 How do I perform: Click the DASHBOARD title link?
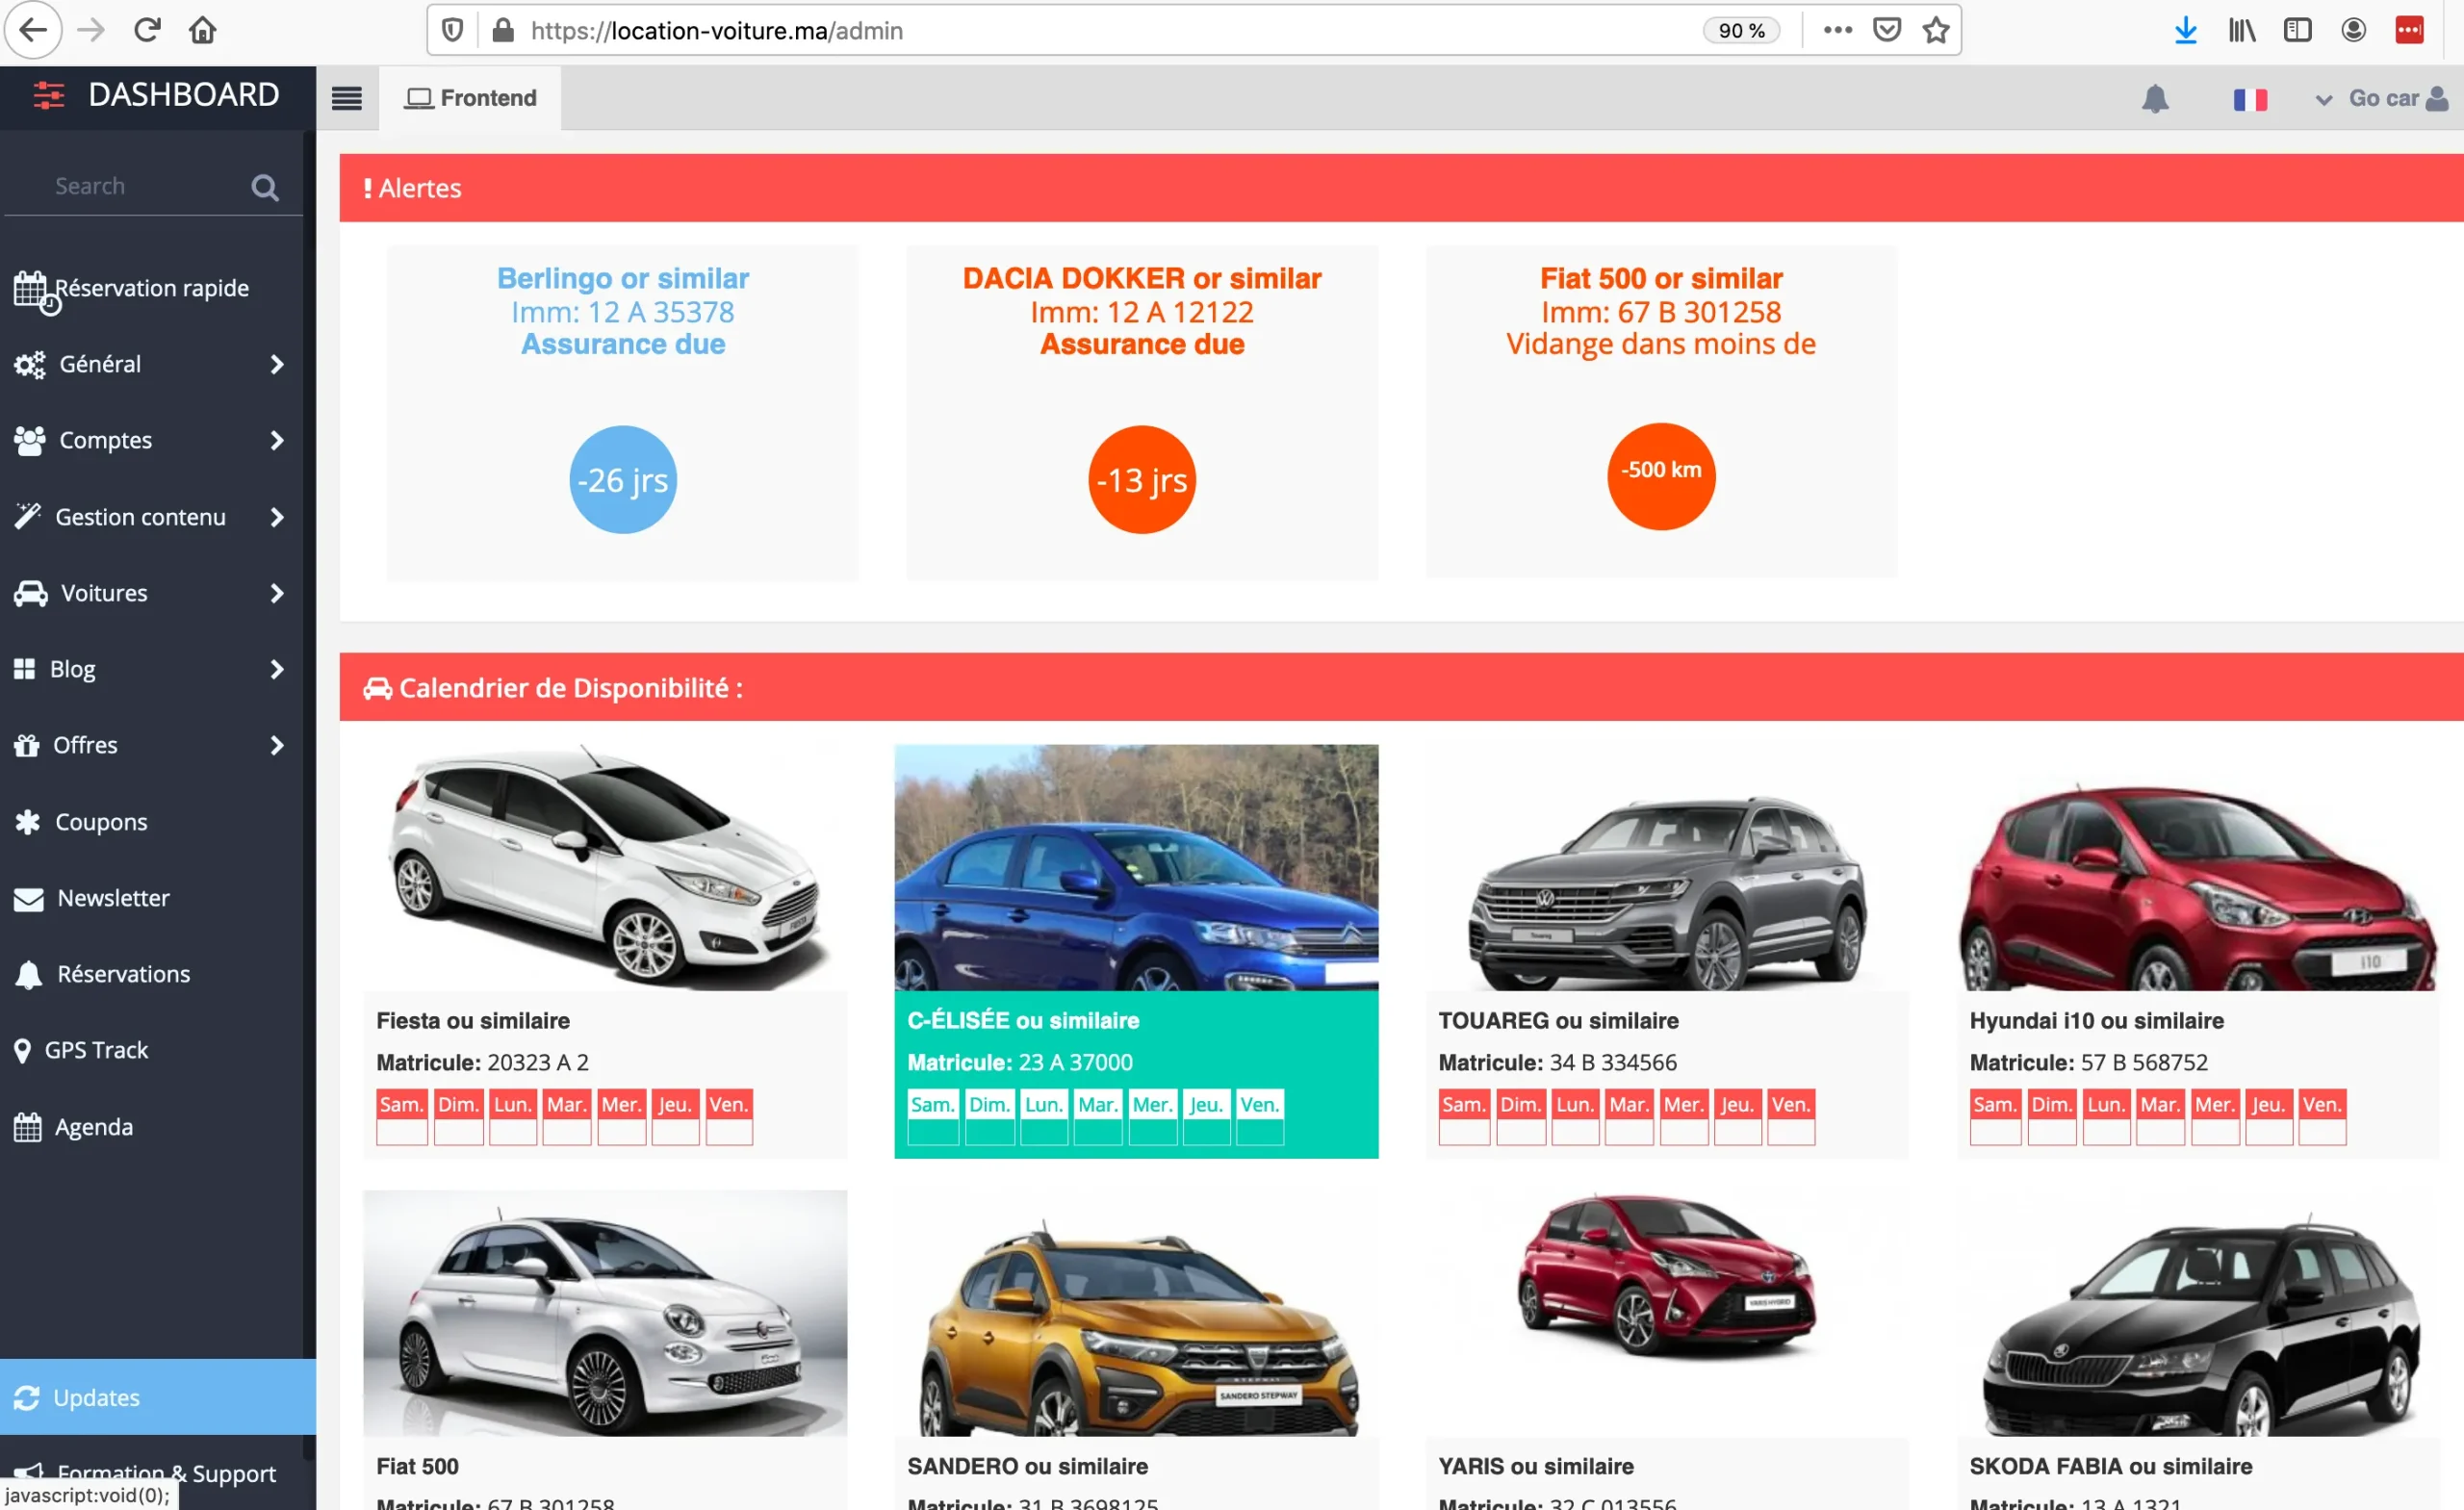184,95
